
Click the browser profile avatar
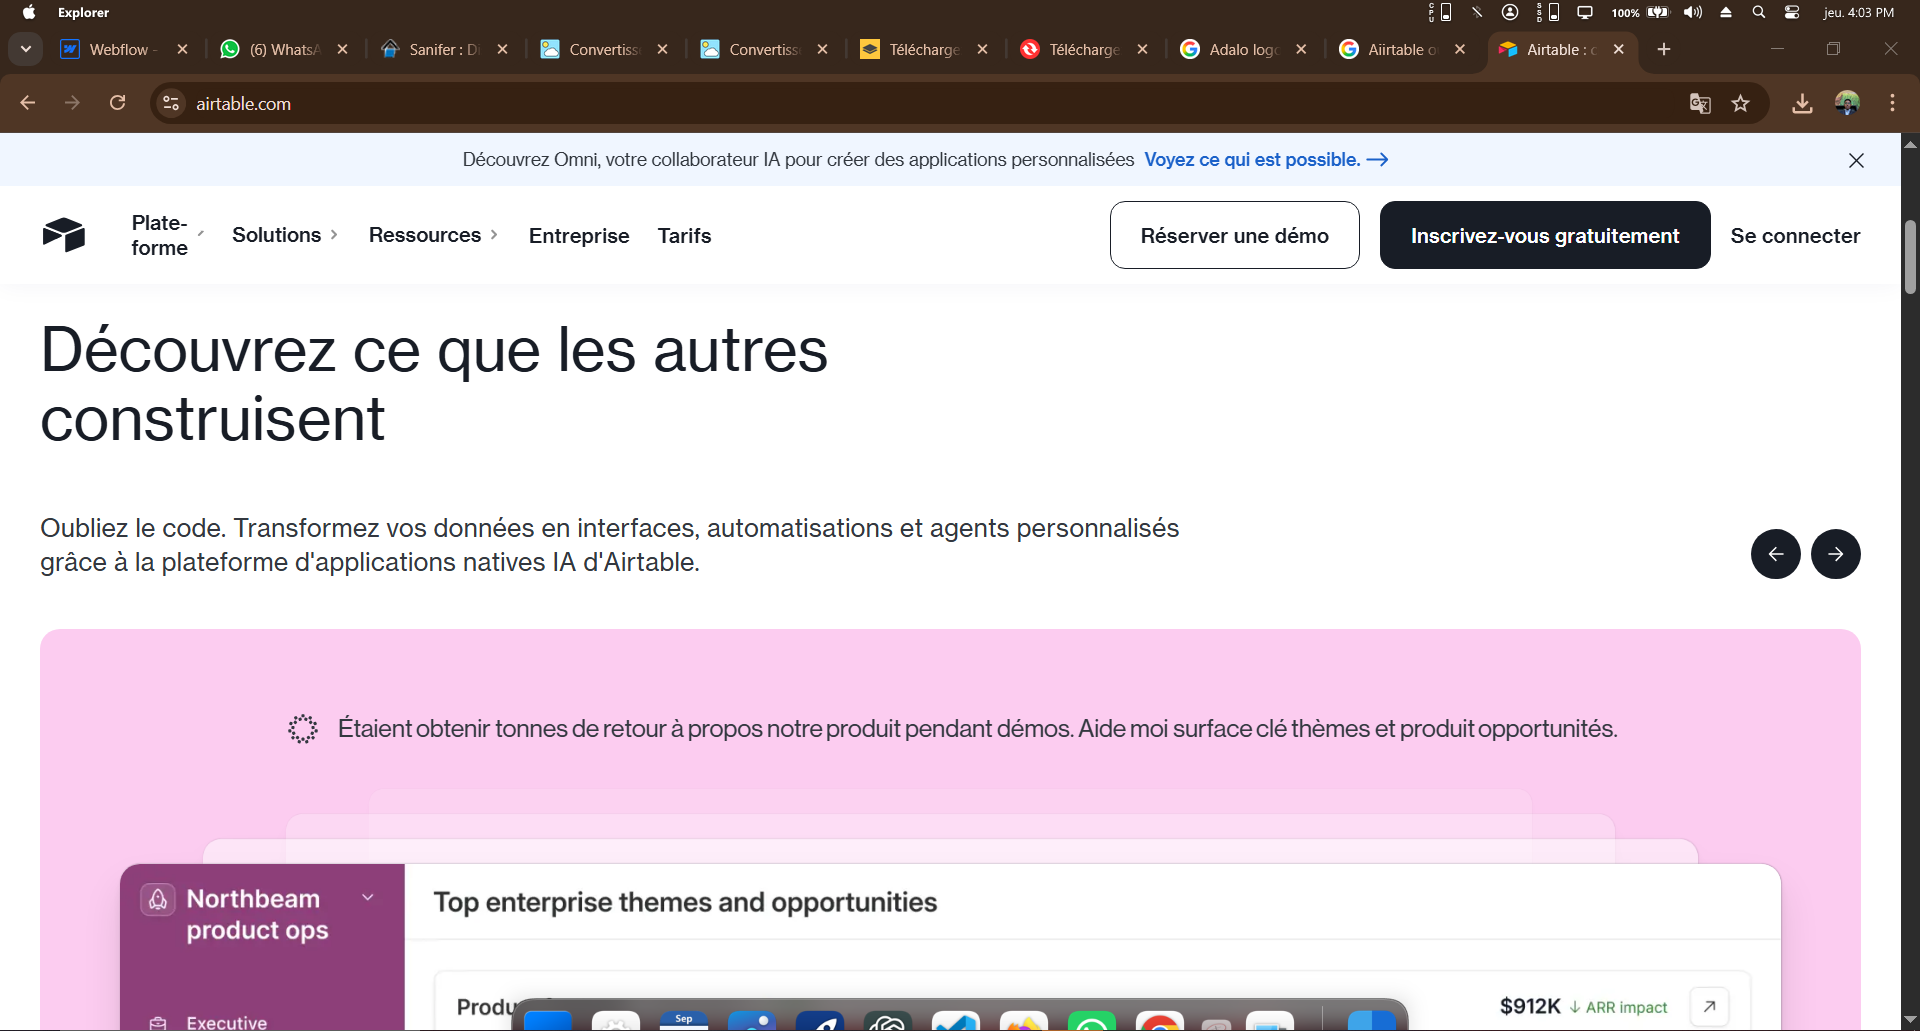point(1847,103)
